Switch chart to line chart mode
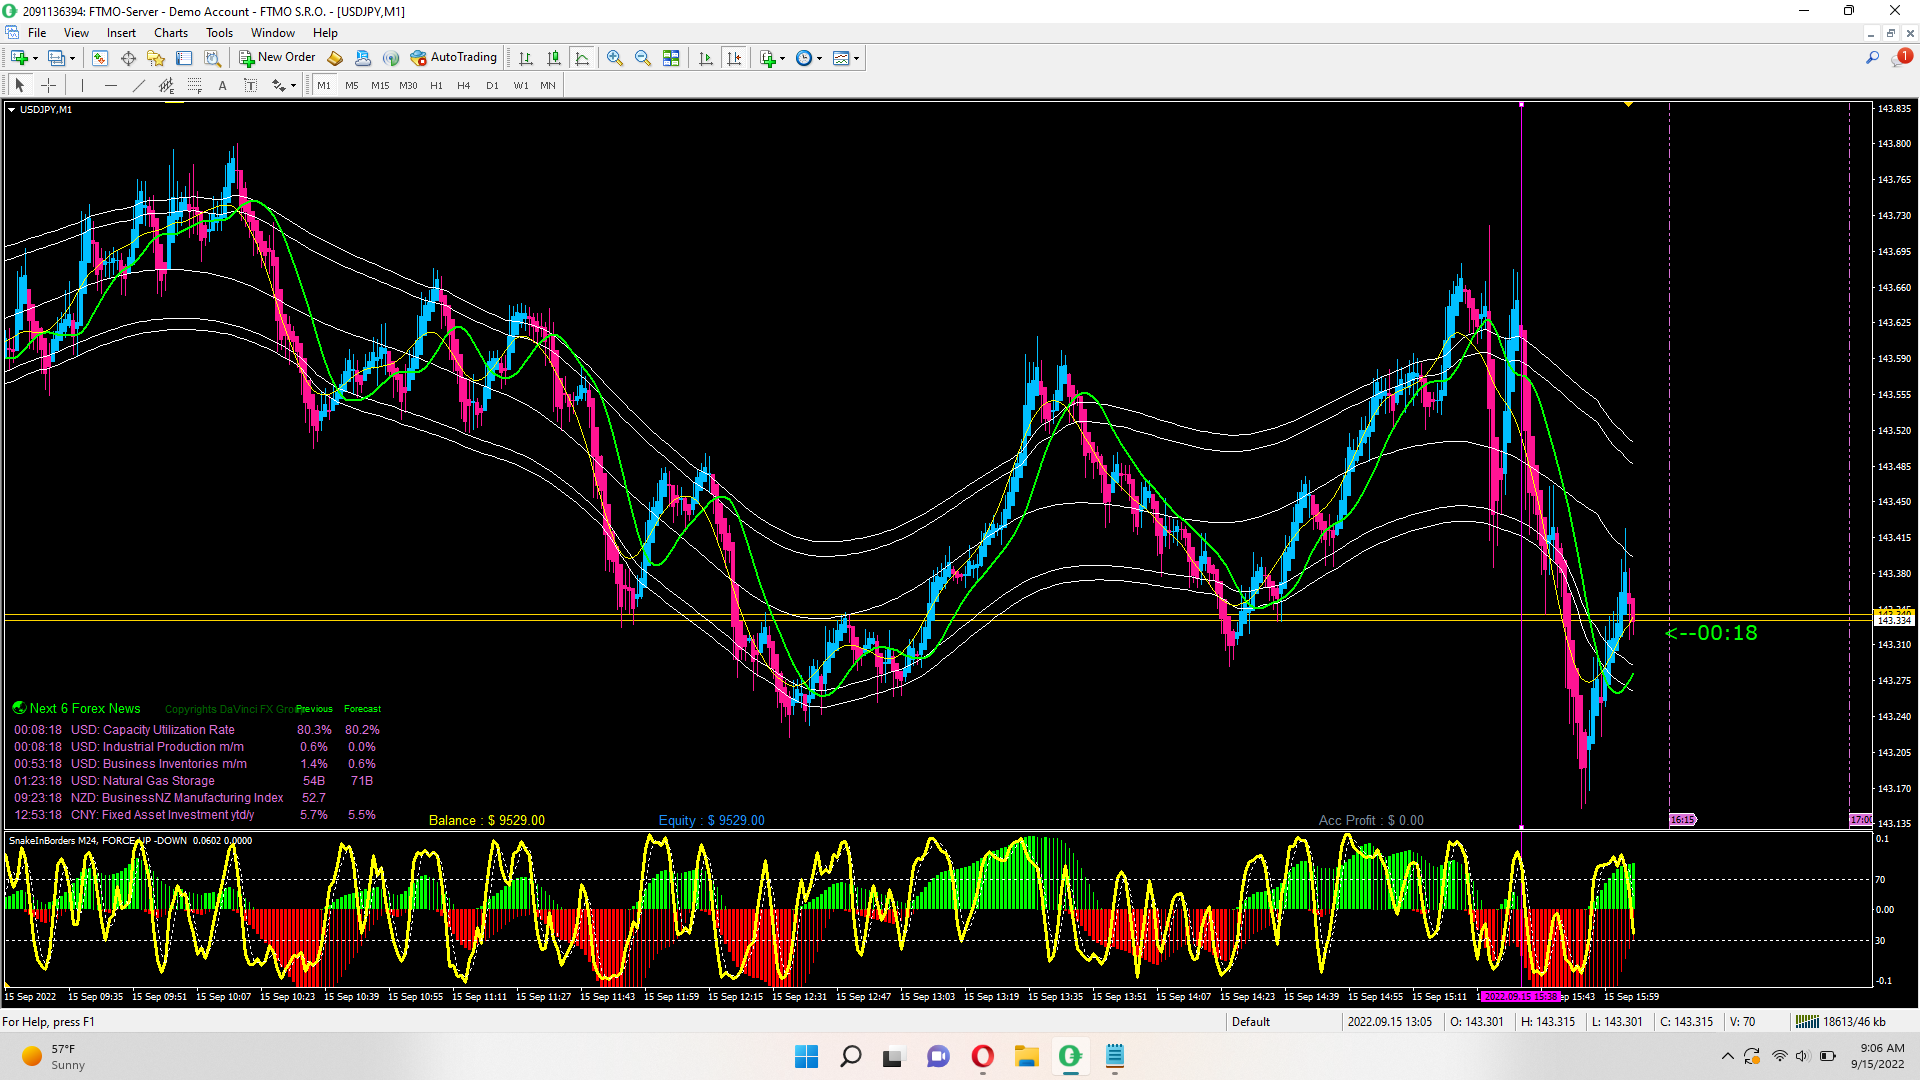The height and width of the screenshot is (1080, 1920). [582, 58]
